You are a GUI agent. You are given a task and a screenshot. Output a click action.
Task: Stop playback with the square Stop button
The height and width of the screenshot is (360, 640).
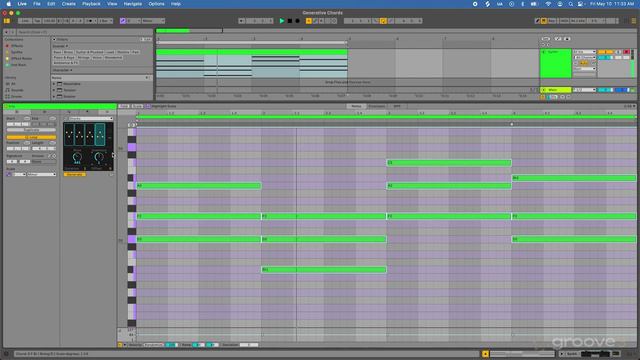coord(290,21)
